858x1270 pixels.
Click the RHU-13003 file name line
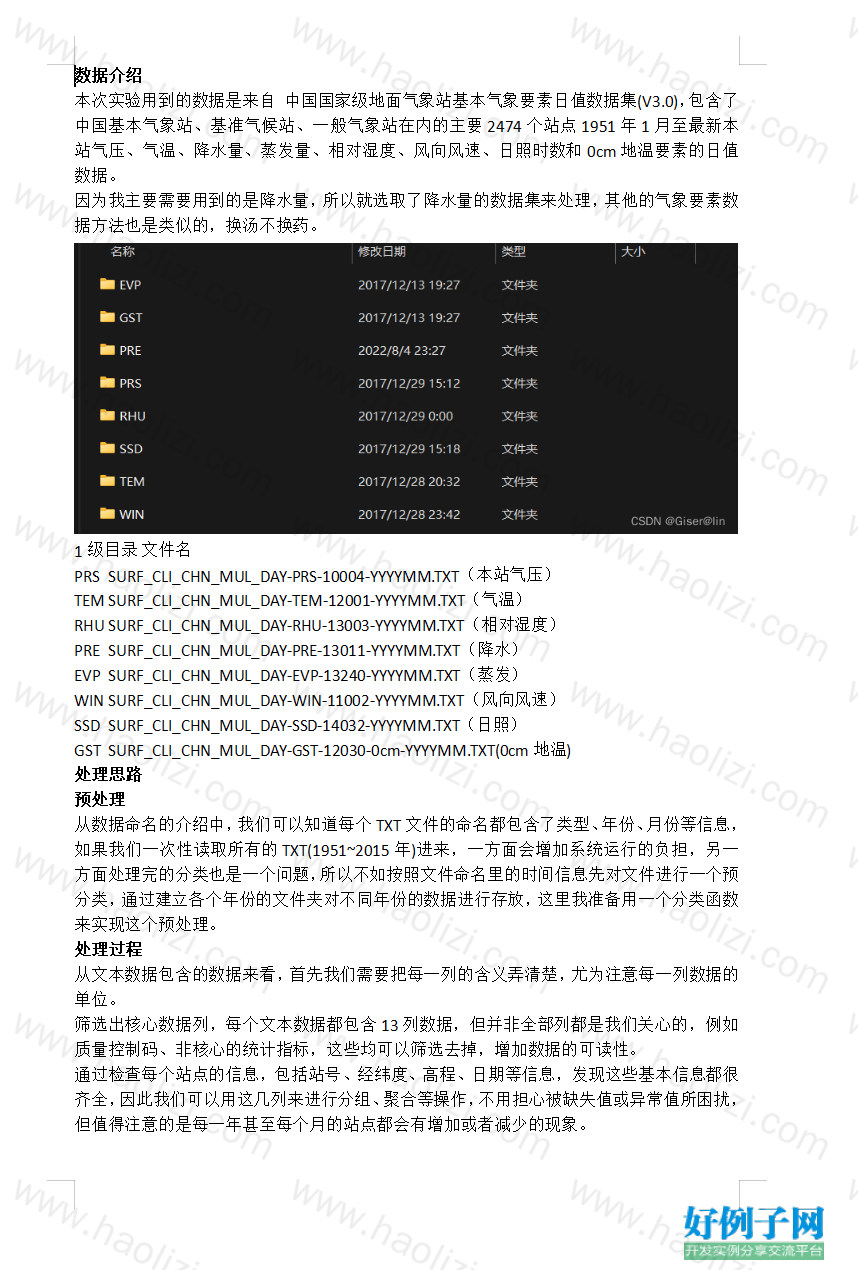(316, 625)
